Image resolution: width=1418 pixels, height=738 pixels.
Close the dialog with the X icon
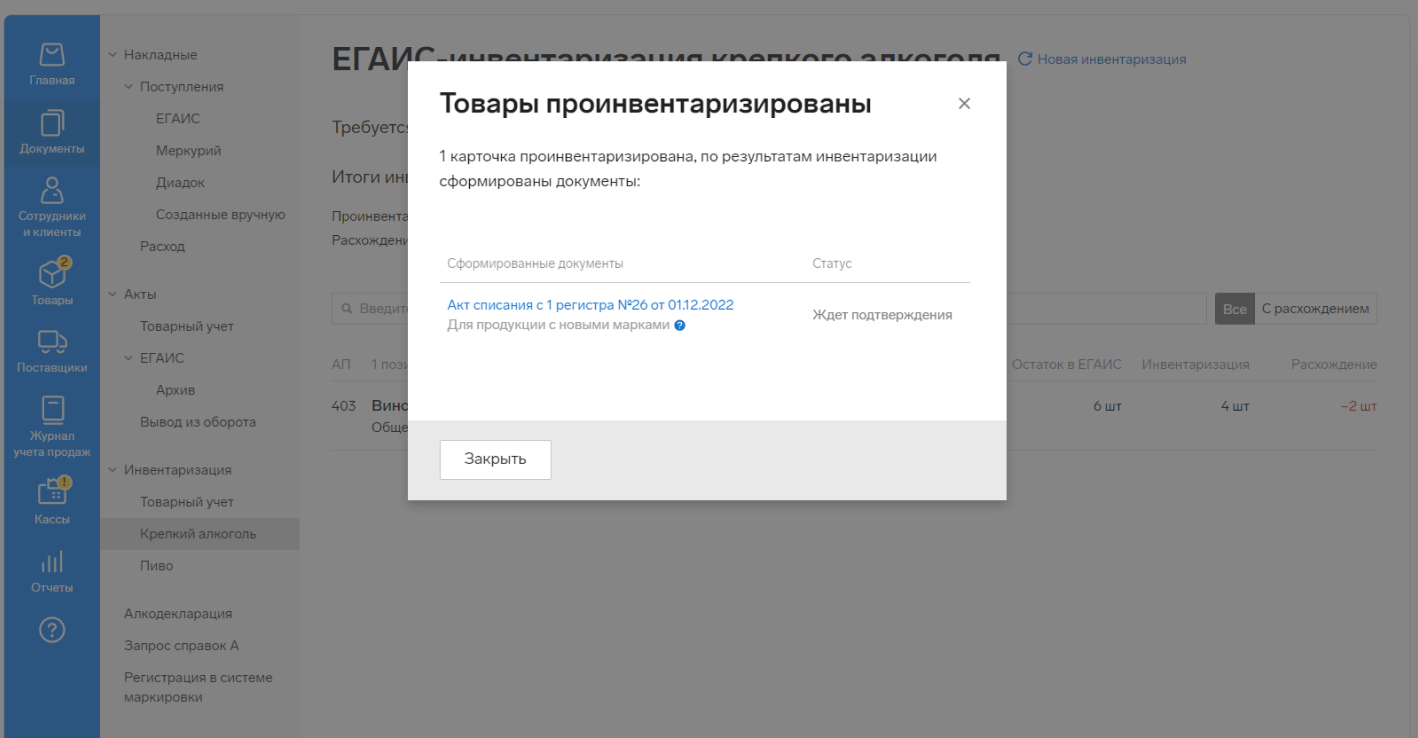click(x=964, y=104)
